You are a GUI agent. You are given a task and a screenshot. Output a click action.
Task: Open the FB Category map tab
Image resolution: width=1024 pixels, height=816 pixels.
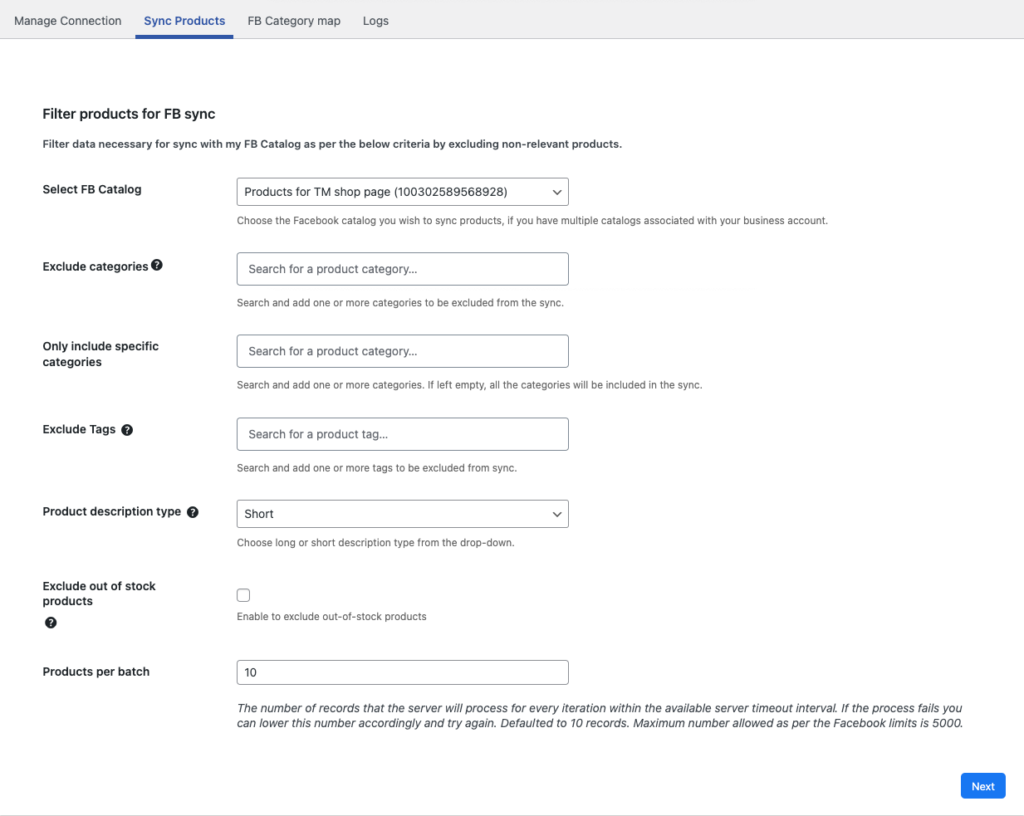[294, 20]
